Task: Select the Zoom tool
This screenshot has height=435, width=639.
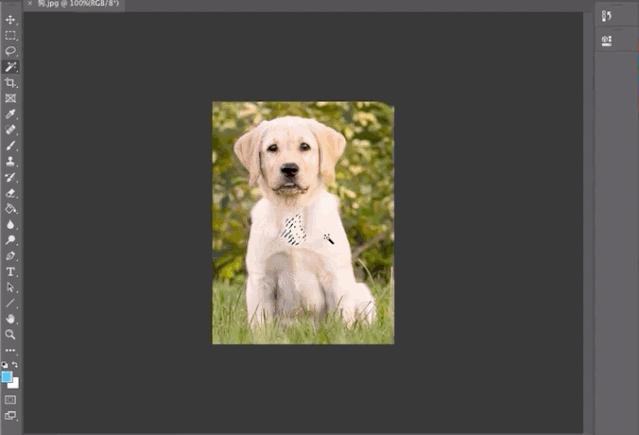Action: coord(10,334)
